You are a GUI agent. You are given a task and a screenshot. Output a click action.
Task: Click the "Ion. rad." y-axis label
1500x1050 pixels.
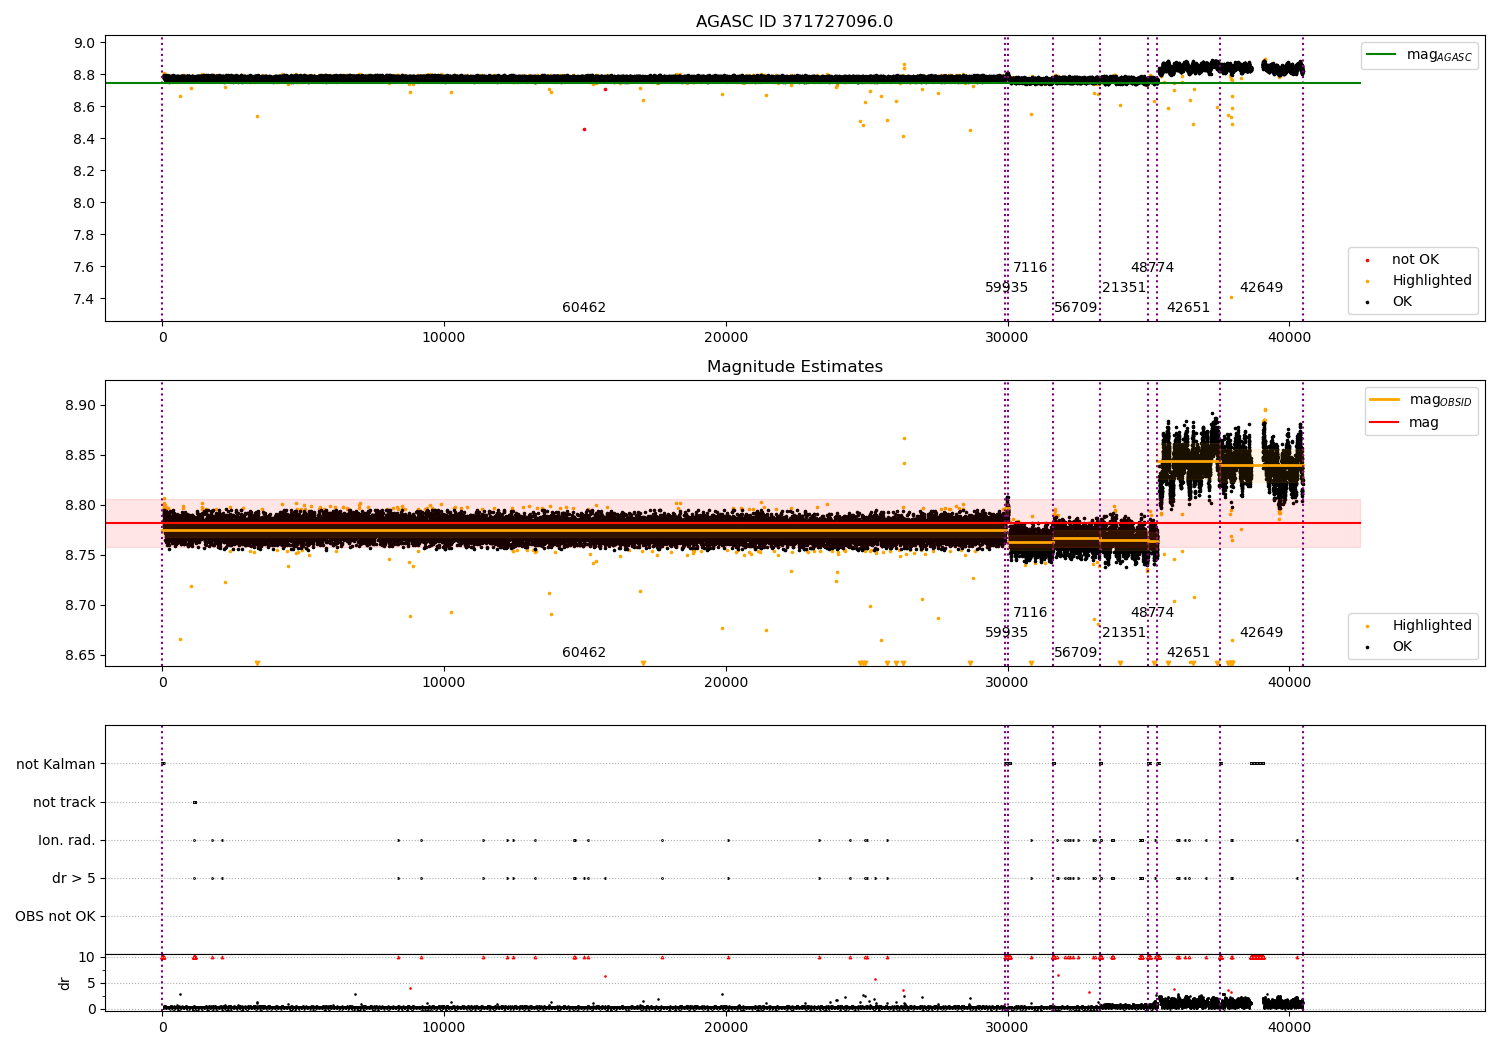pyautogui.click(x=67, y=841)
